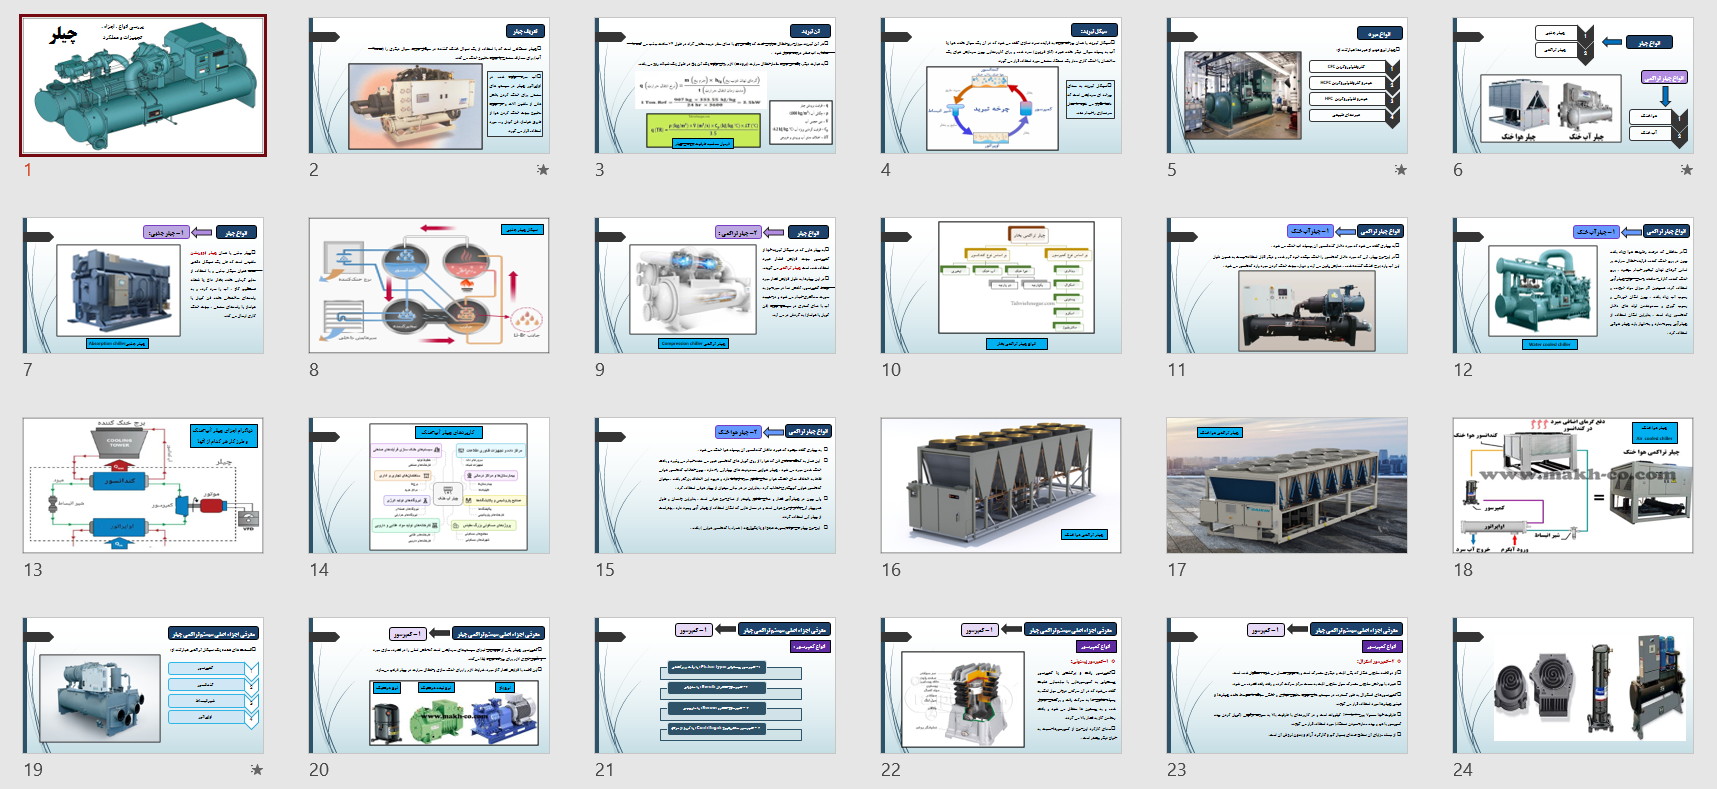Image resolution: width=1717 pixels, height=789 pixels.
Task: Preview the transition star beneath slide 5
Action: (x=1401, y=170)
